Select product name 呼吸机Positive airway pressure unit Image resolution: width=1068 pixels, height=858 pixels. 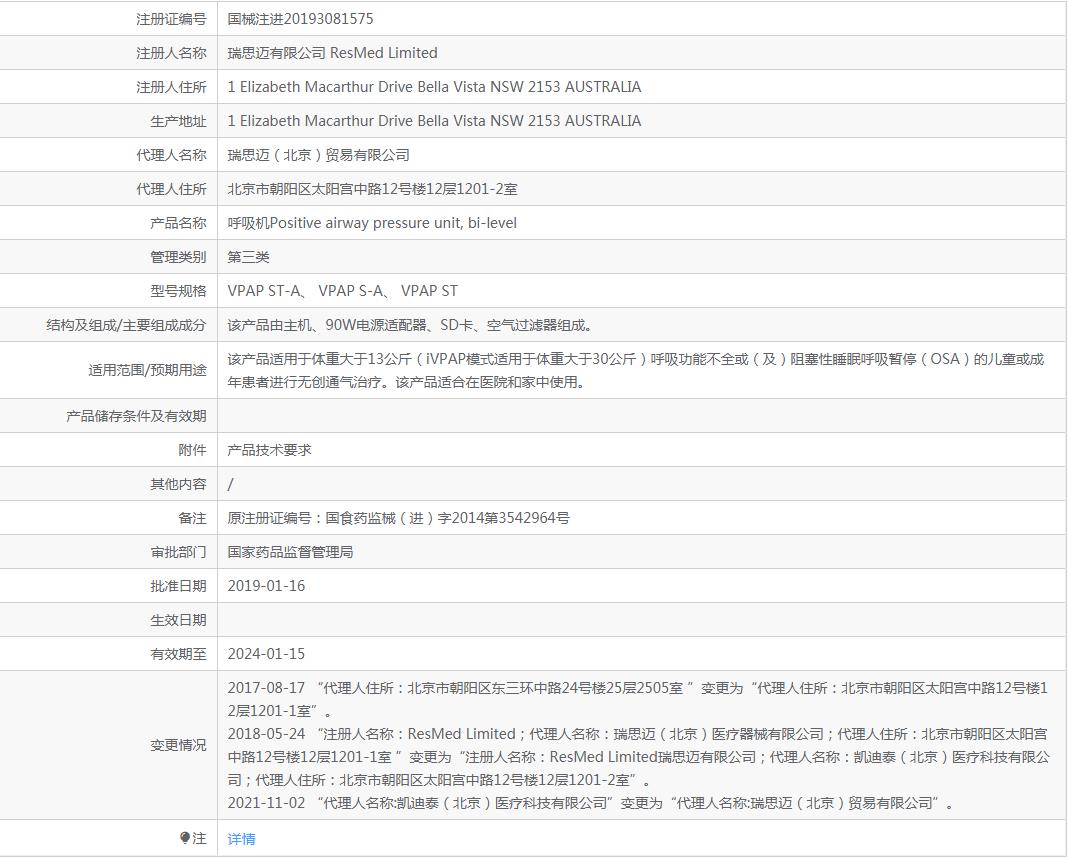tap(372, 223)
